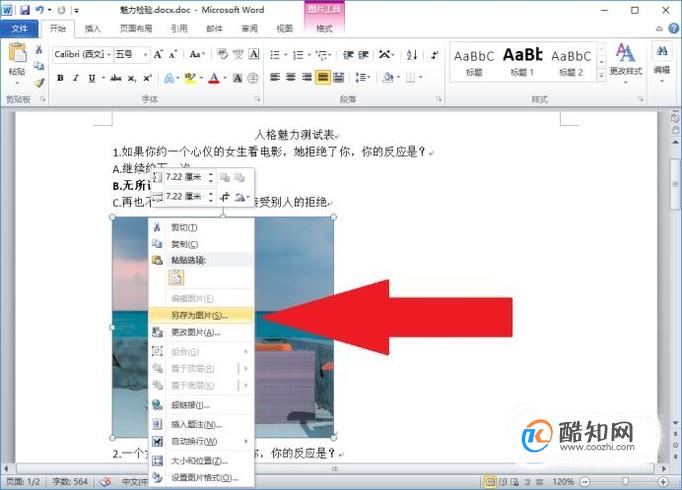Click the Distributed alignment icon
The image size is (682, 490).
[x=338, y=78]
